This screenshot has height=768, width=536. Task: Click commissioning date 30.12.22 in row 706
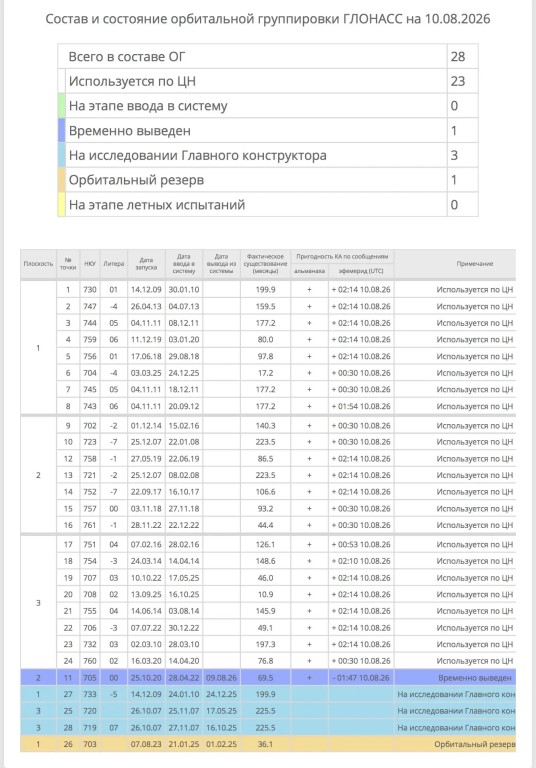point(184,627)
